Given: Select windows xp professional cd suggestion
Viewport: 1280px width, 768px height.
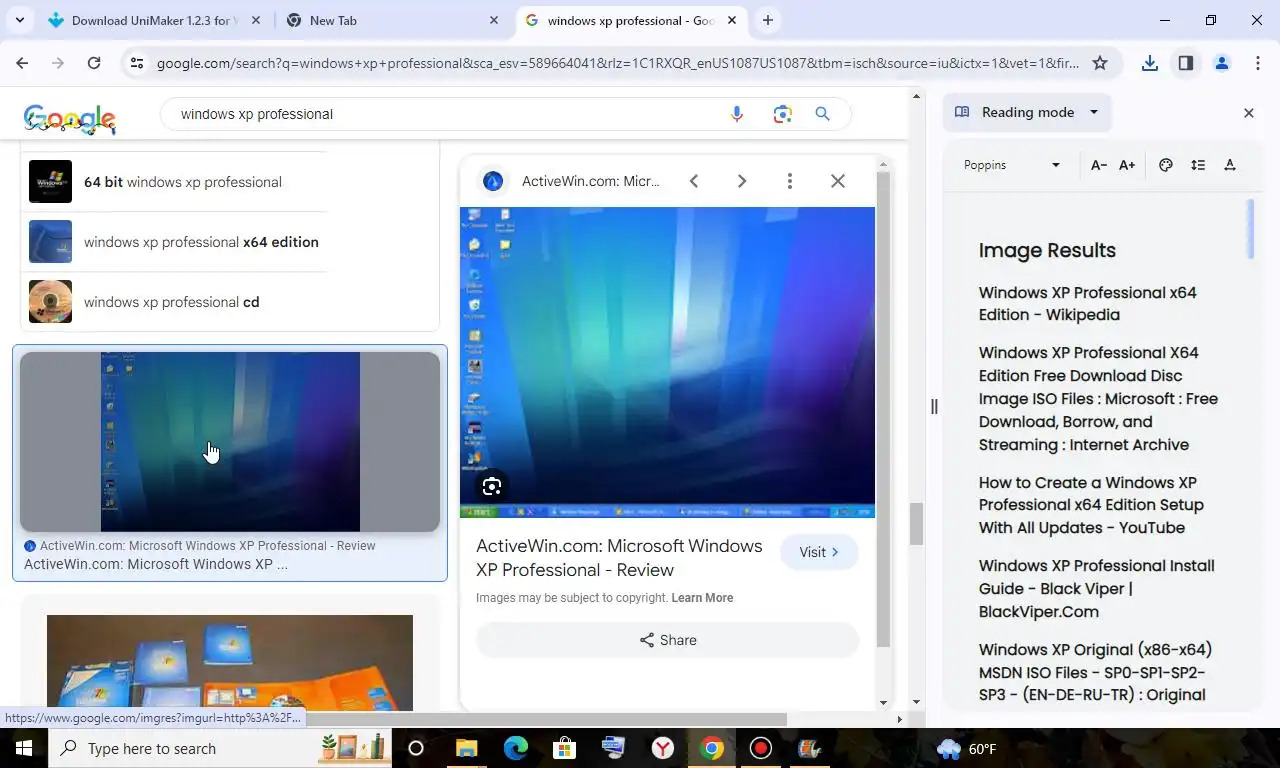Looking at the screenshot, I should (x=176, y=302).
